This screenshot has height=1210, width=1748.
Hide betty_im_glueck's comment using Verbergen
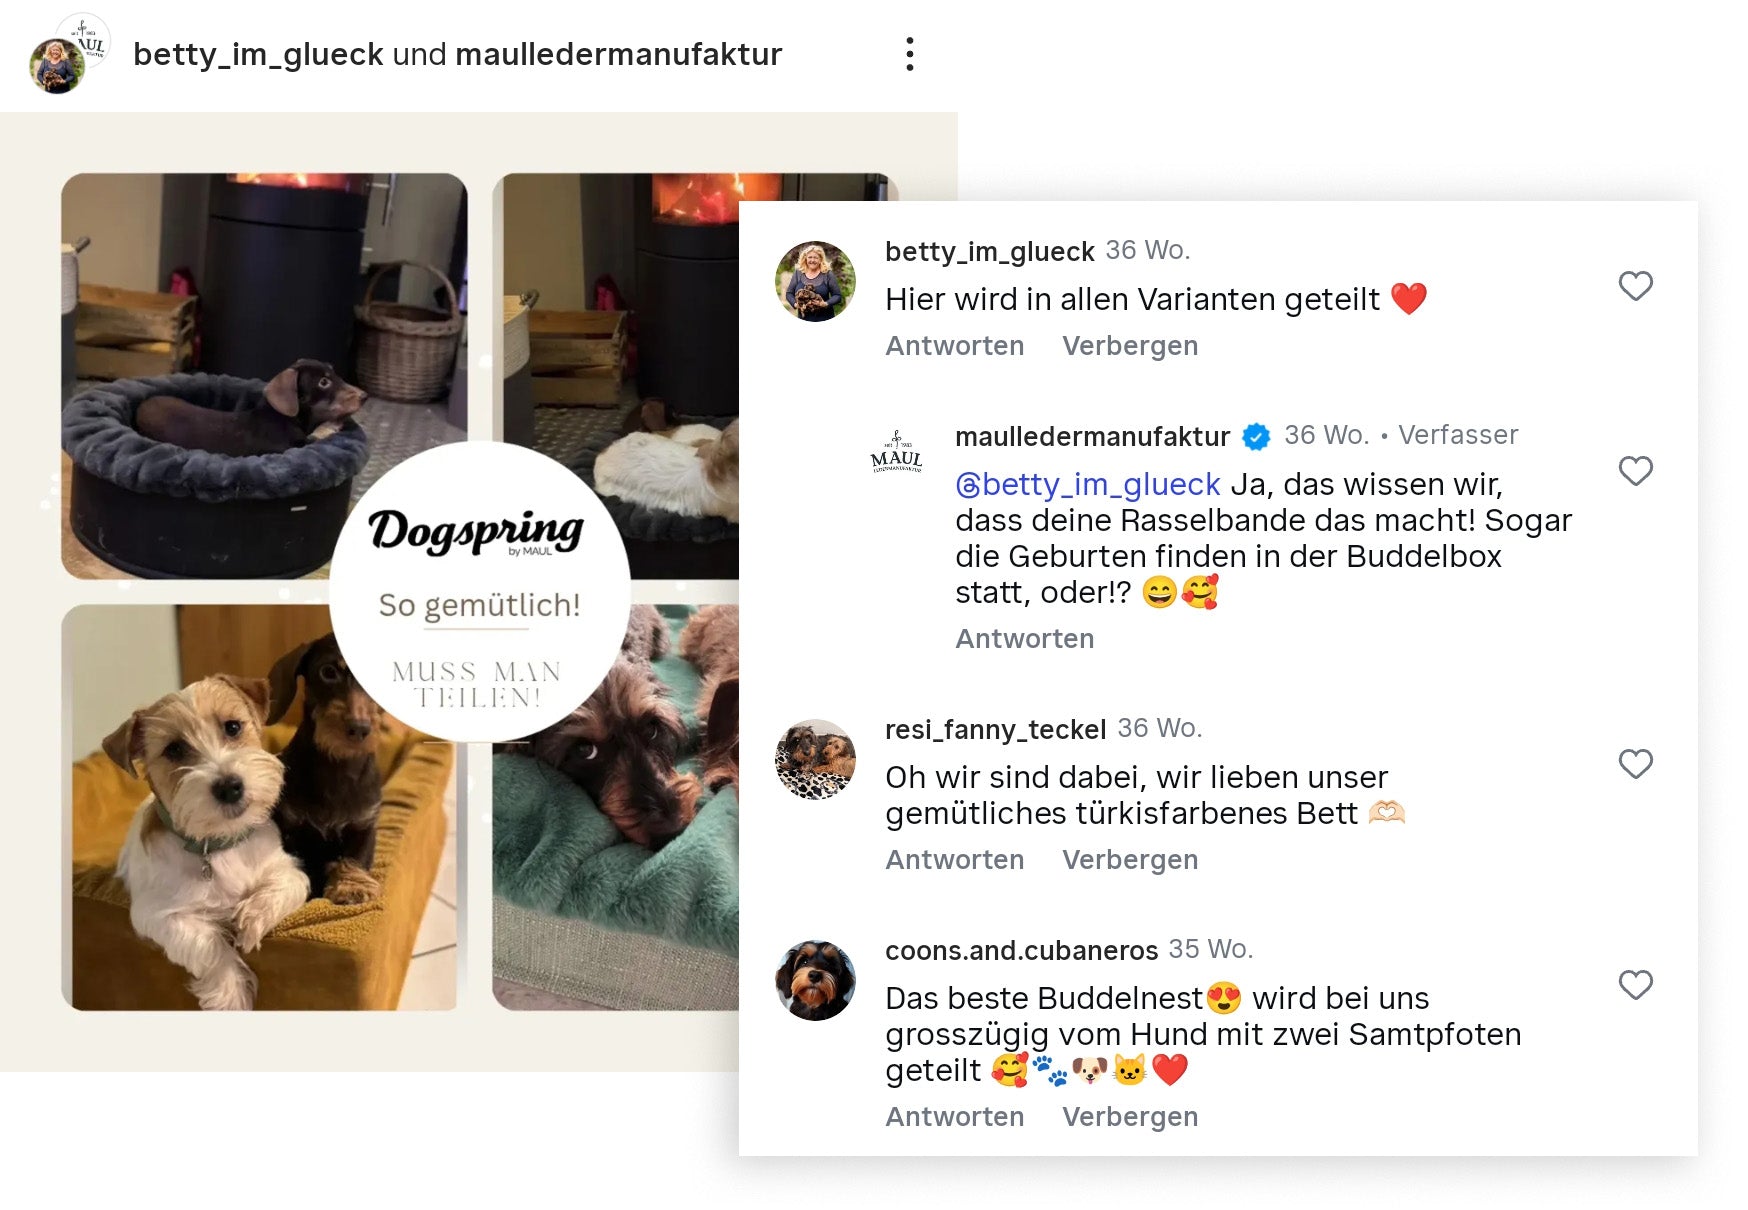[1130, 346]
